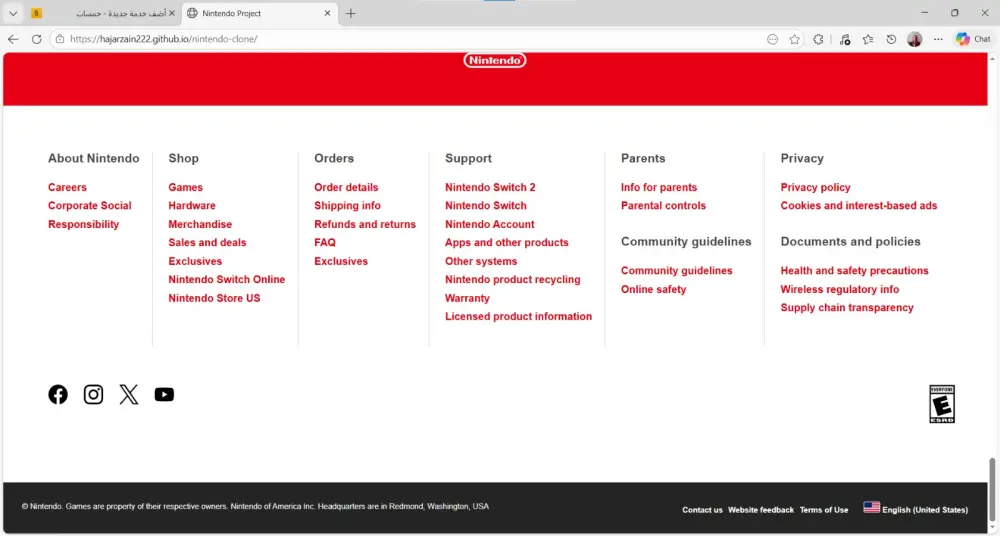Add this page to favorites star icon
This screenshot has width=1000, height=536.
click(x=794, y=39)
